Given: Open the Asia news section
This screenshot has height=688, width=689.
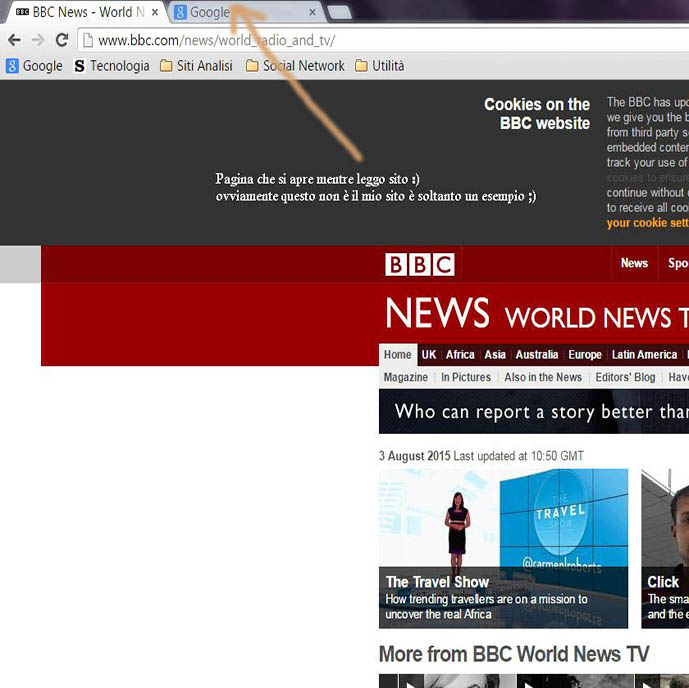Looking at the screenshot, I should pyautogui.click(x=495, y=355).
